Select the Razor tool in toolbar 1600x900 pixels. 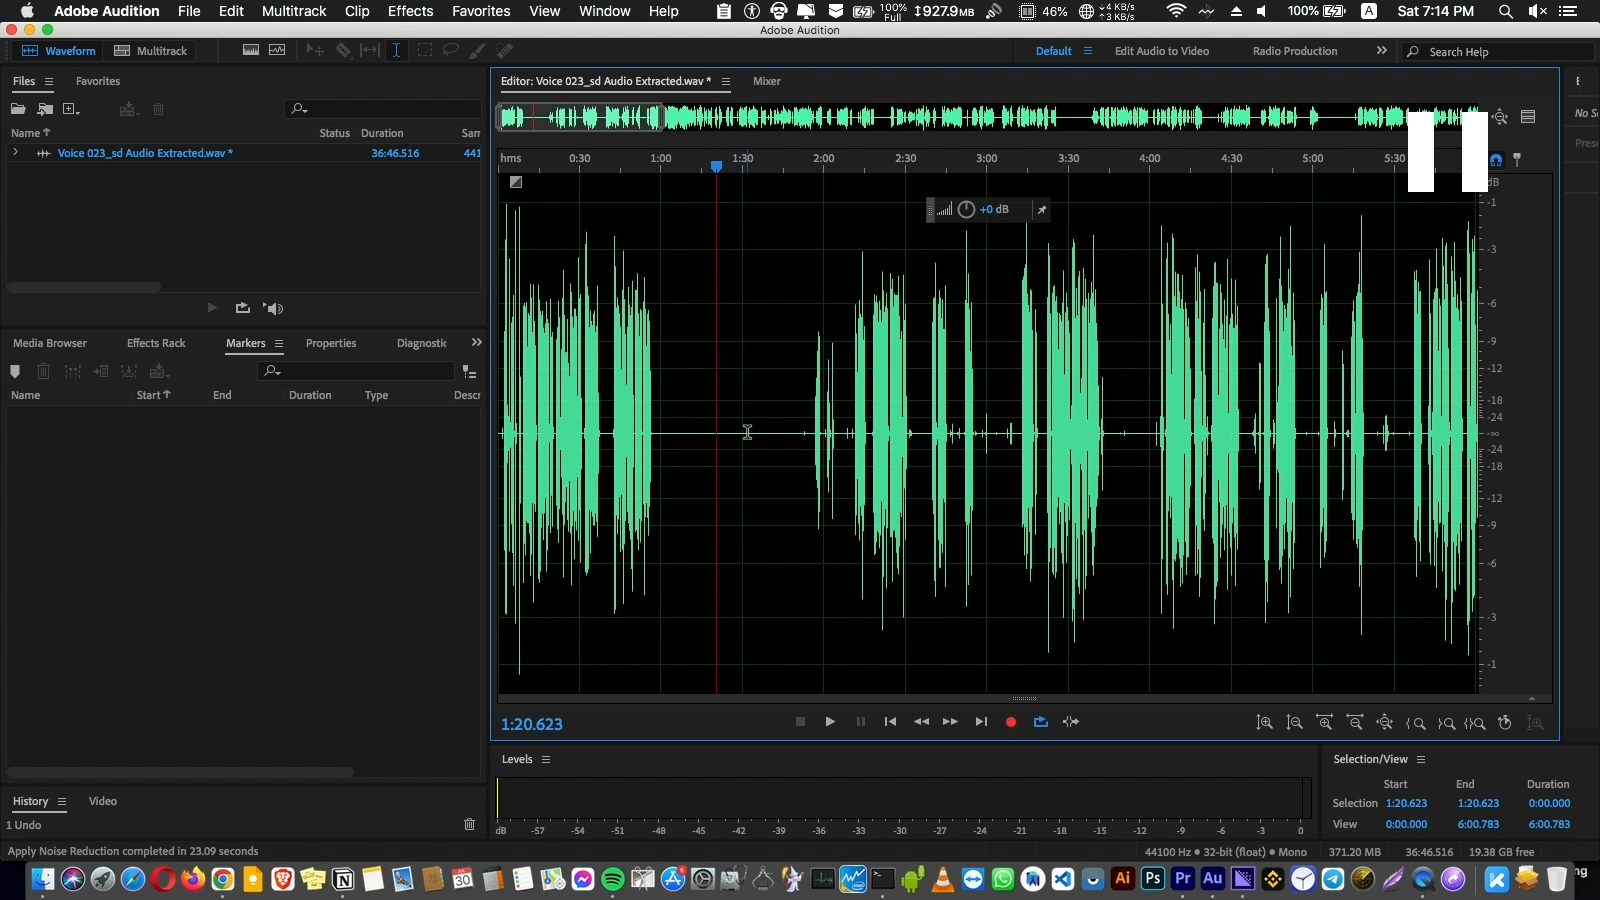click(x=343, y=50)
